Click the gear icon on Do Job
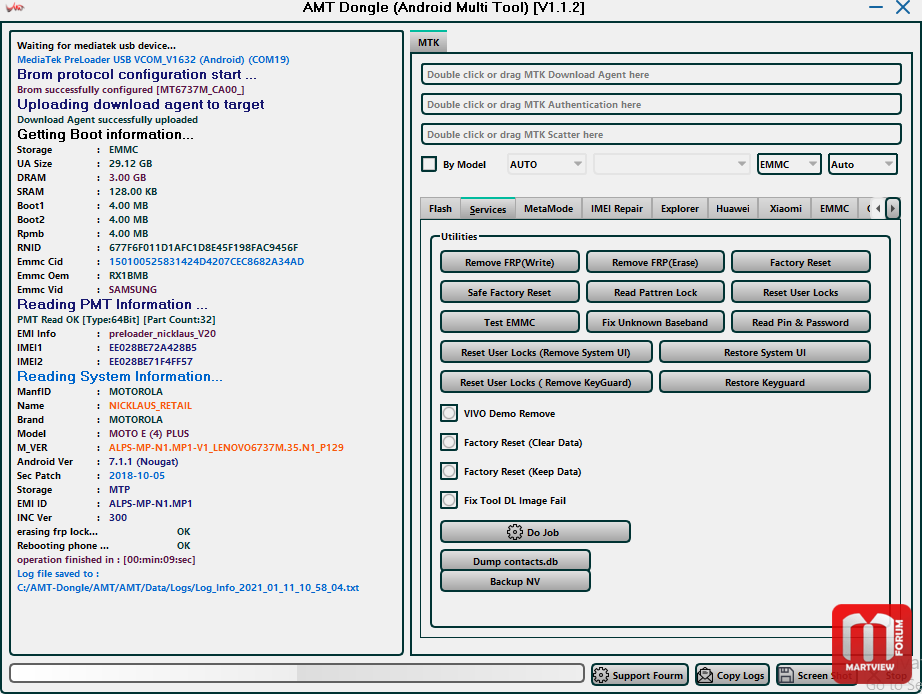Viewport: 922px width, 694px height. pyautogui.click(x=515, y=532)
